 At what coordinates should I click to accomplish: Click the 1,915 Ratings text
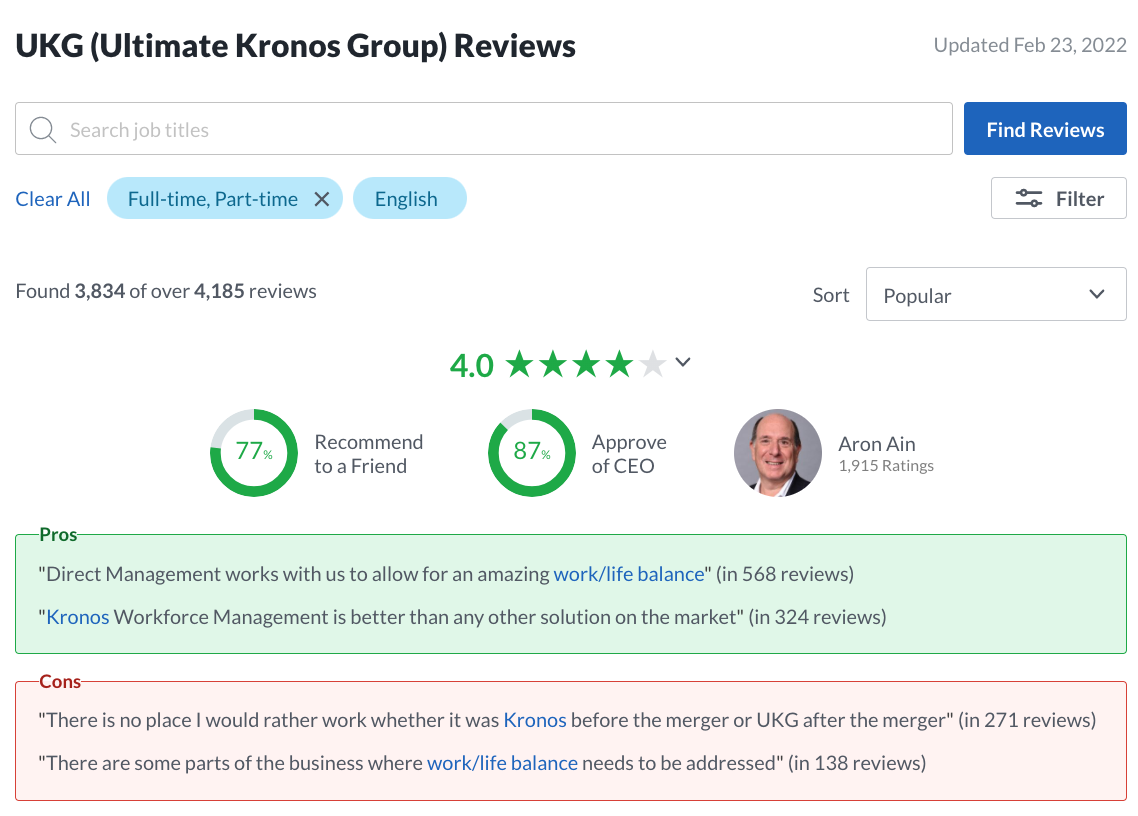coord(886,466)
